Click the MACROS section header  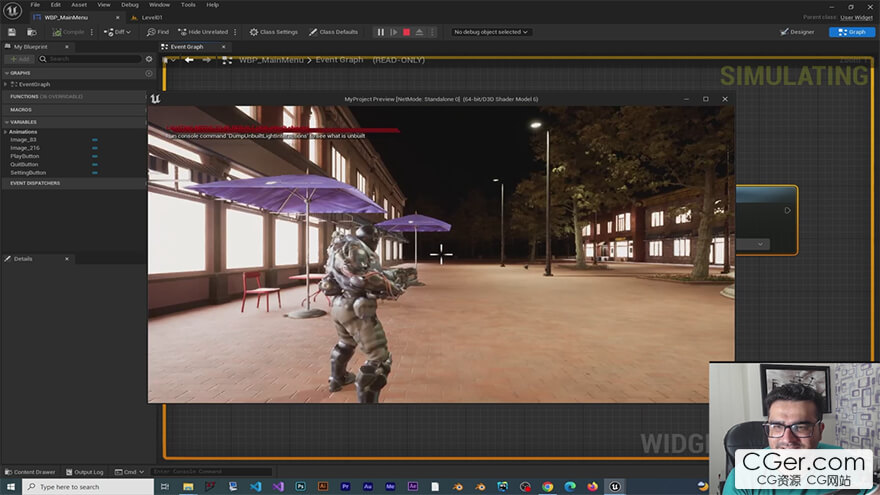[x=73, y=110]
